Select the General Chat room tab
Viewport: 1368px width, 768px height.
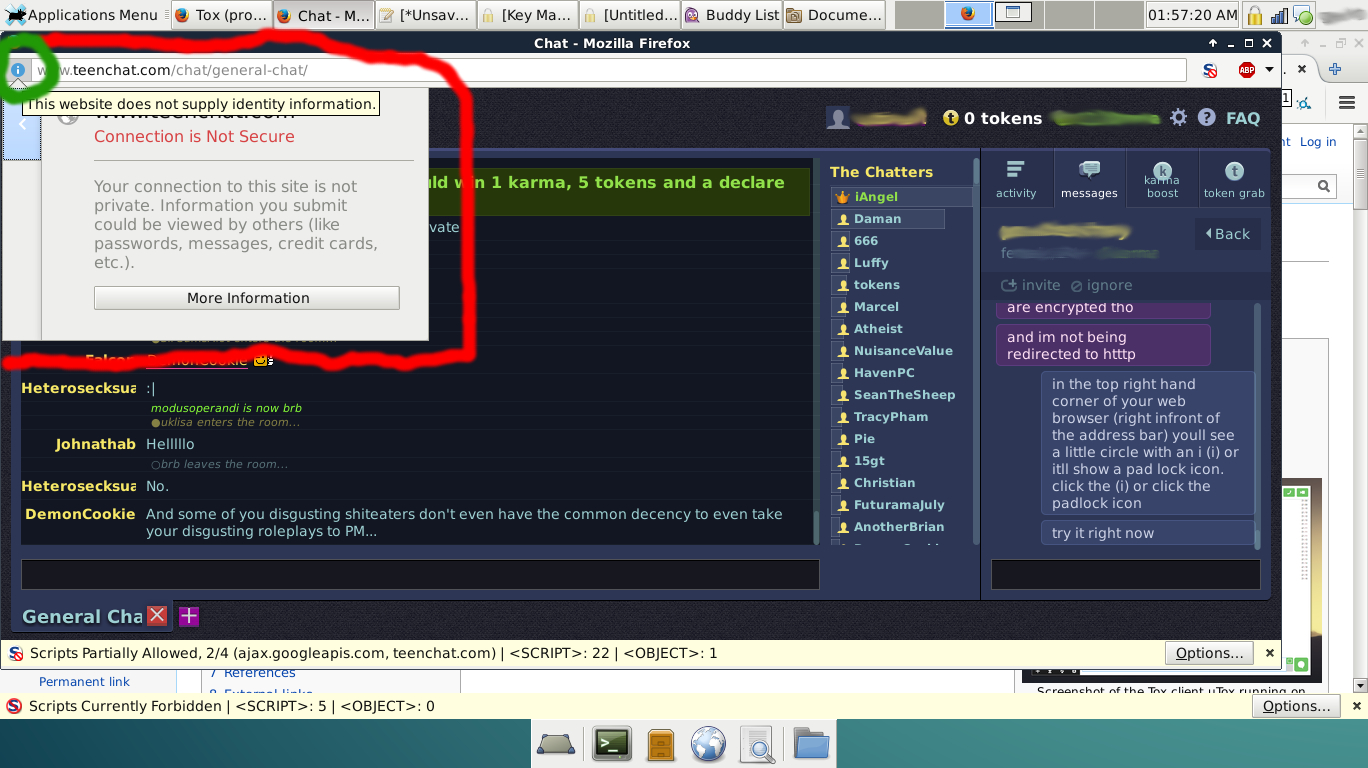point(82,617)
